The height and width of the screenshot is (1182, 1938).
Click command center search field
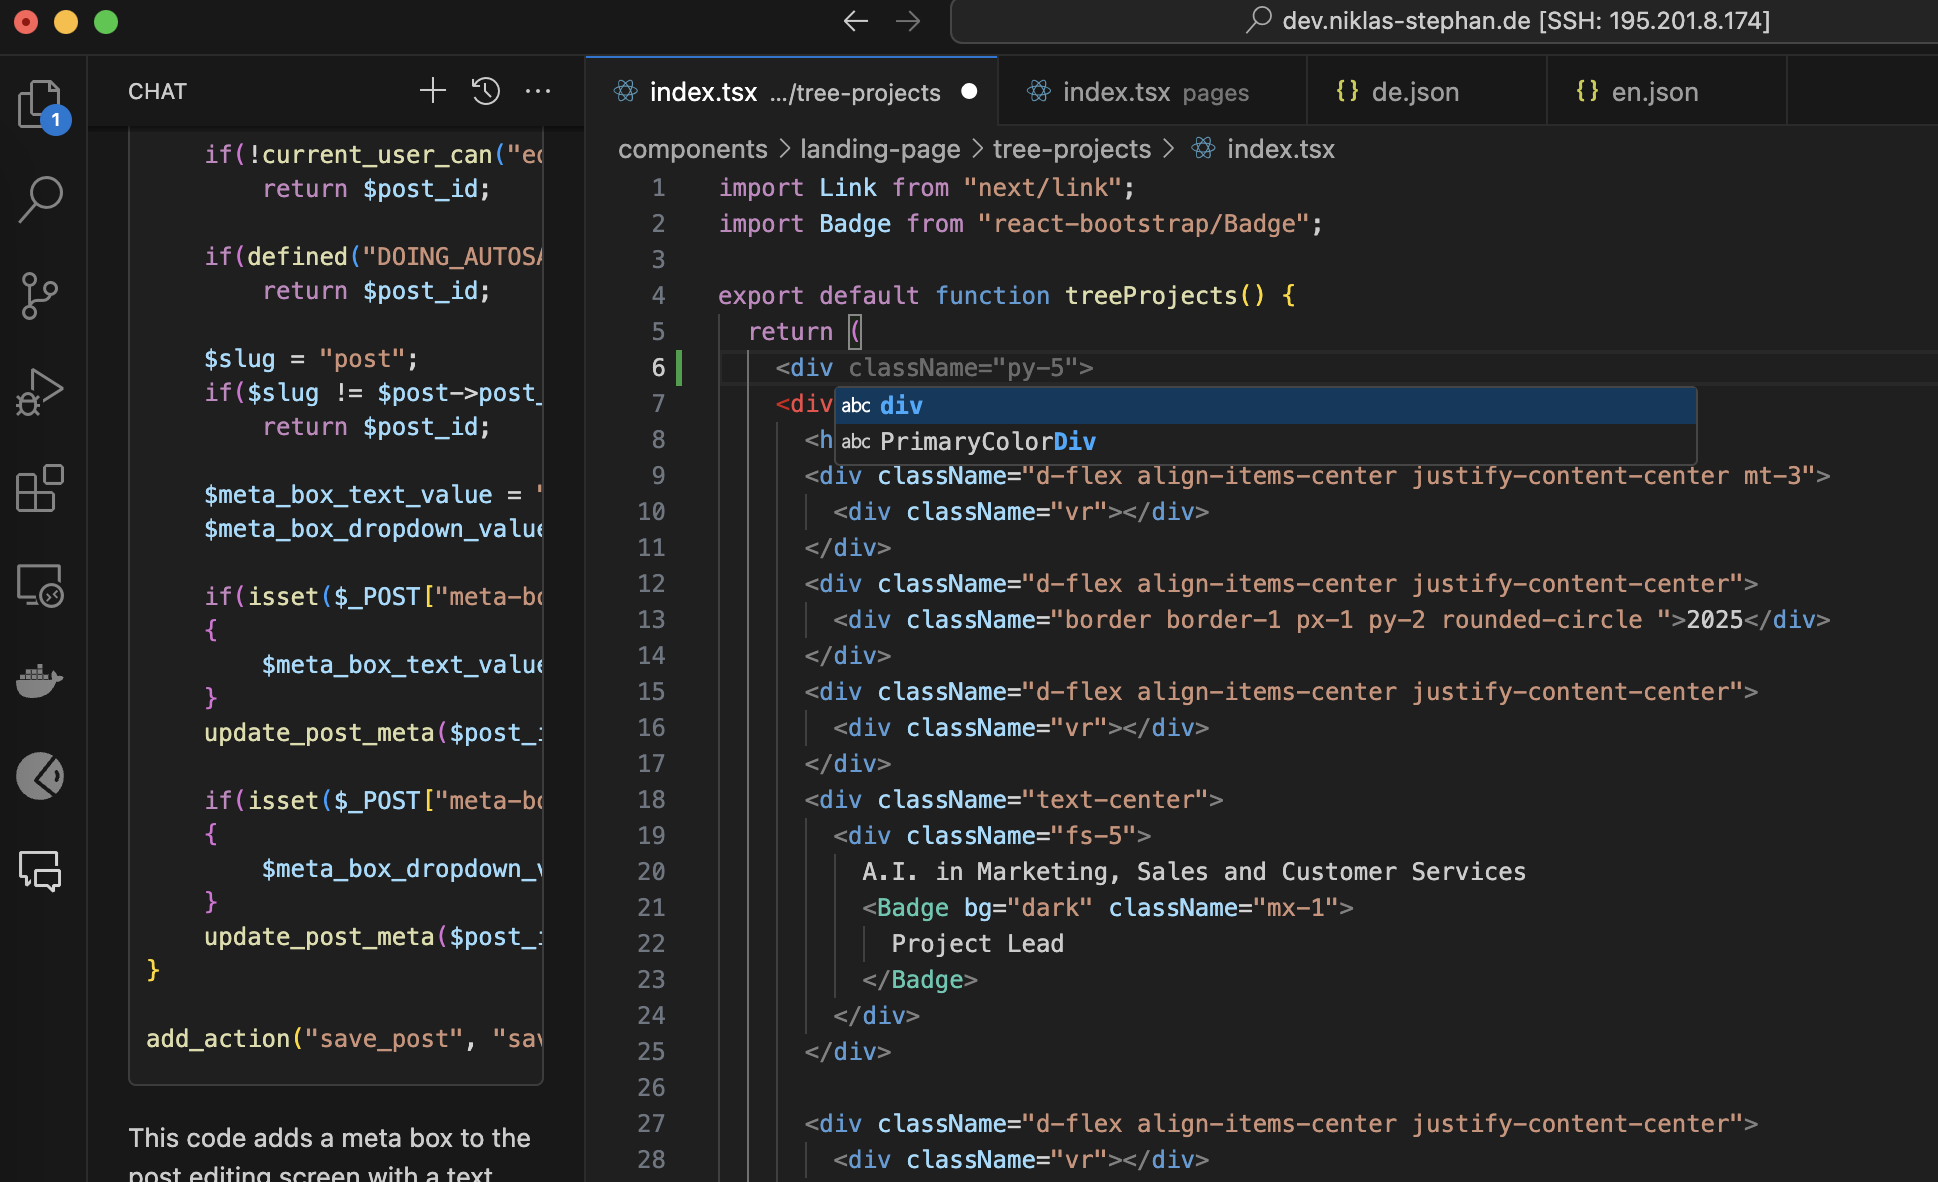pyautogui.click(x=1444, y=21)
